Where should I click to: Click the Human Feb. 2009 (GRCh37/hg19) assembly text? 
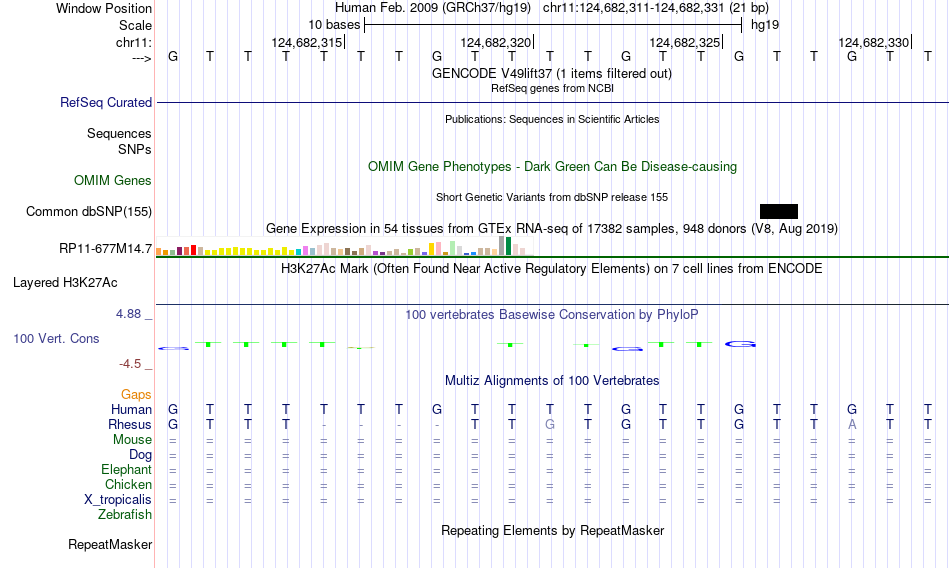(433, 8)
